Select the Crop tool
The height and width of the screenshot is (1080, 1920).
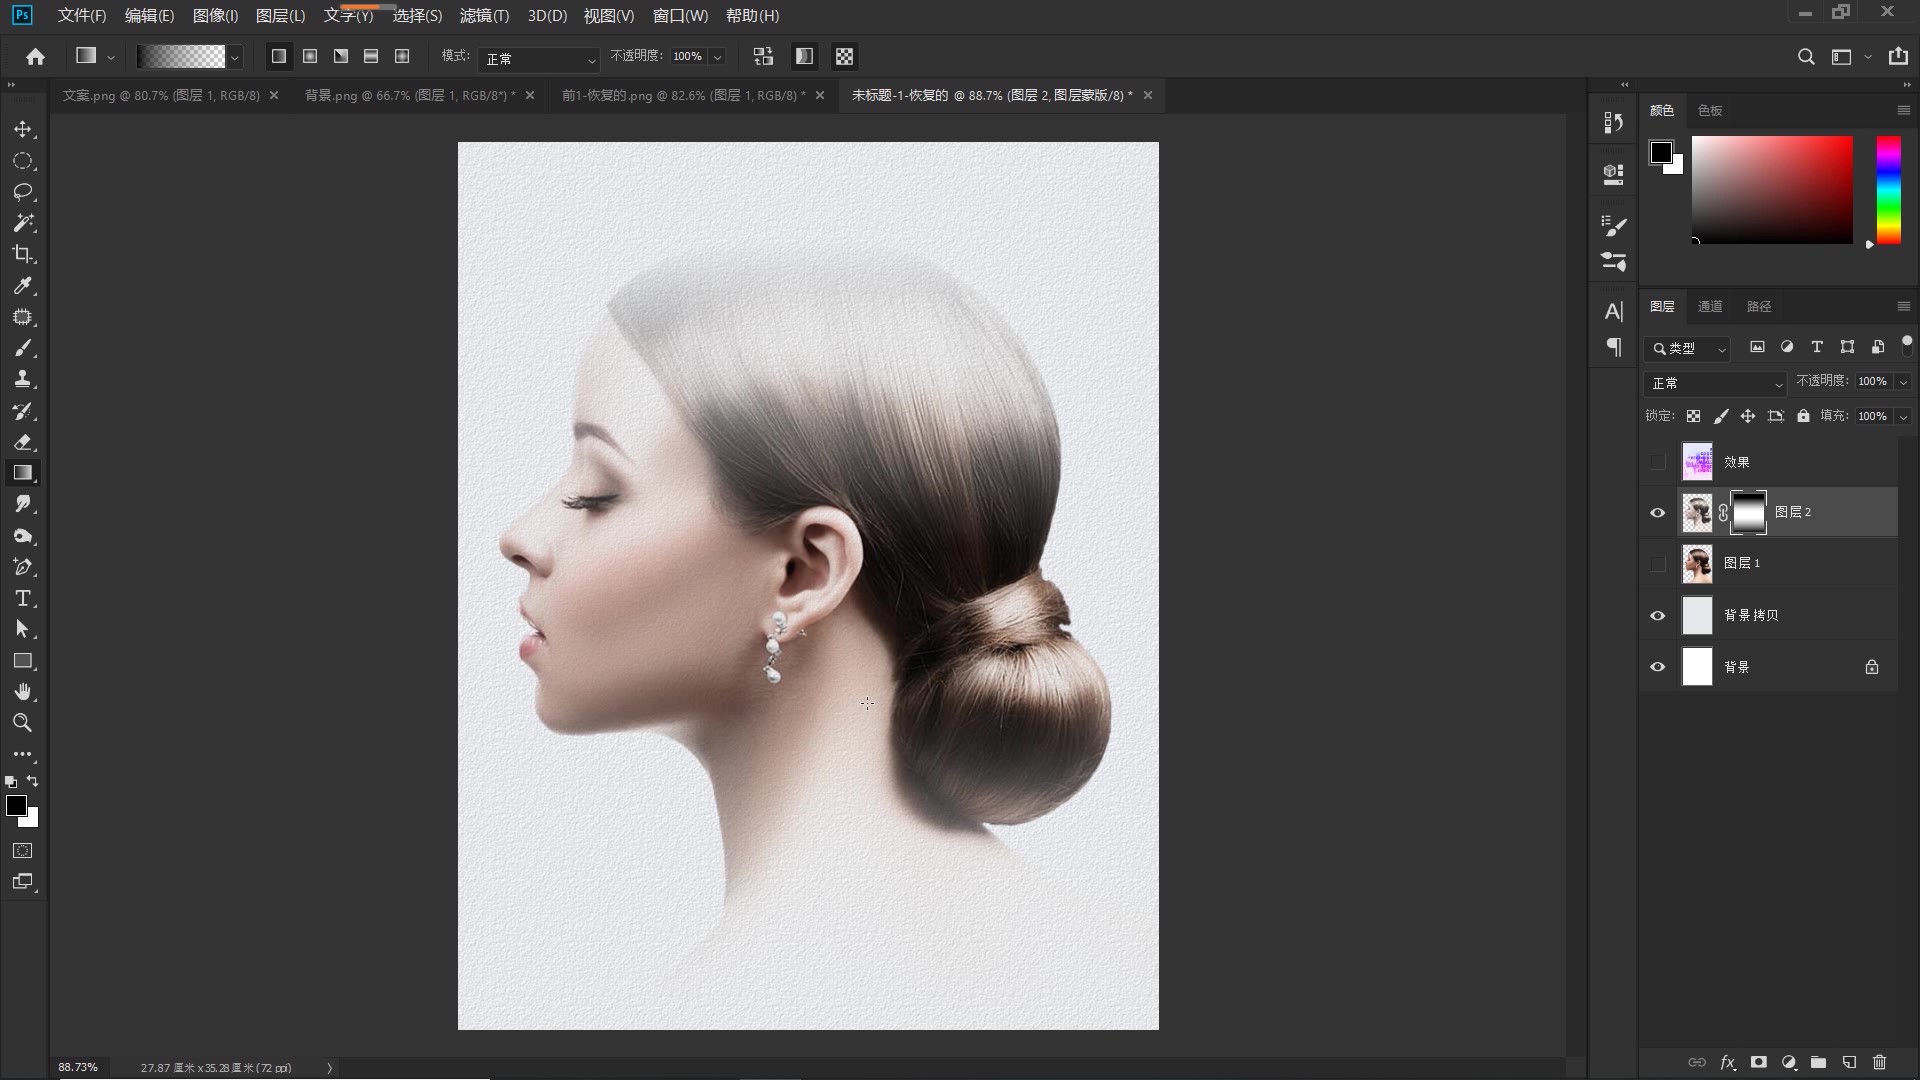point(23,254)
